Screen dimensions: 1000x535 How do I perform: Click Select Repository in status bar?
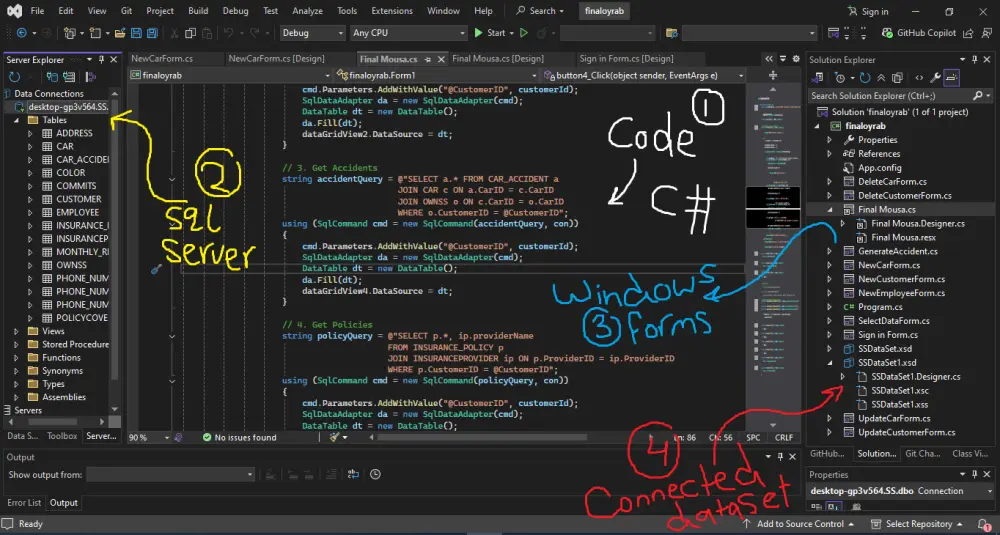tap(917, 524)
